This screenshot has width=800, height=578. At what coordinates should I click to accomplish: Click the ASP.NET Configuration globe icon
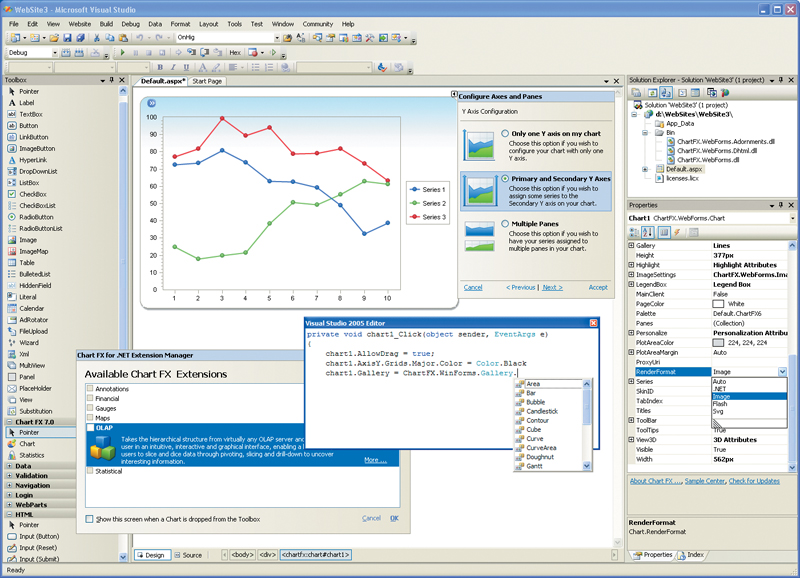(725, 93)
